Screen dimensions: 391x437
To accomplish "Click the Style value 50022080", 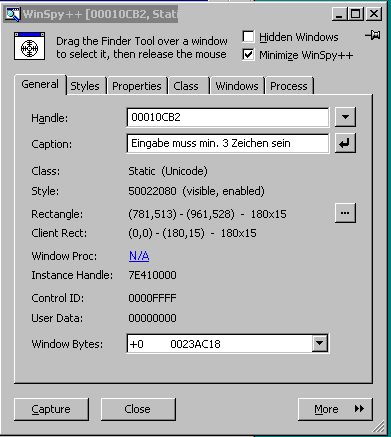I will [152, 191].
